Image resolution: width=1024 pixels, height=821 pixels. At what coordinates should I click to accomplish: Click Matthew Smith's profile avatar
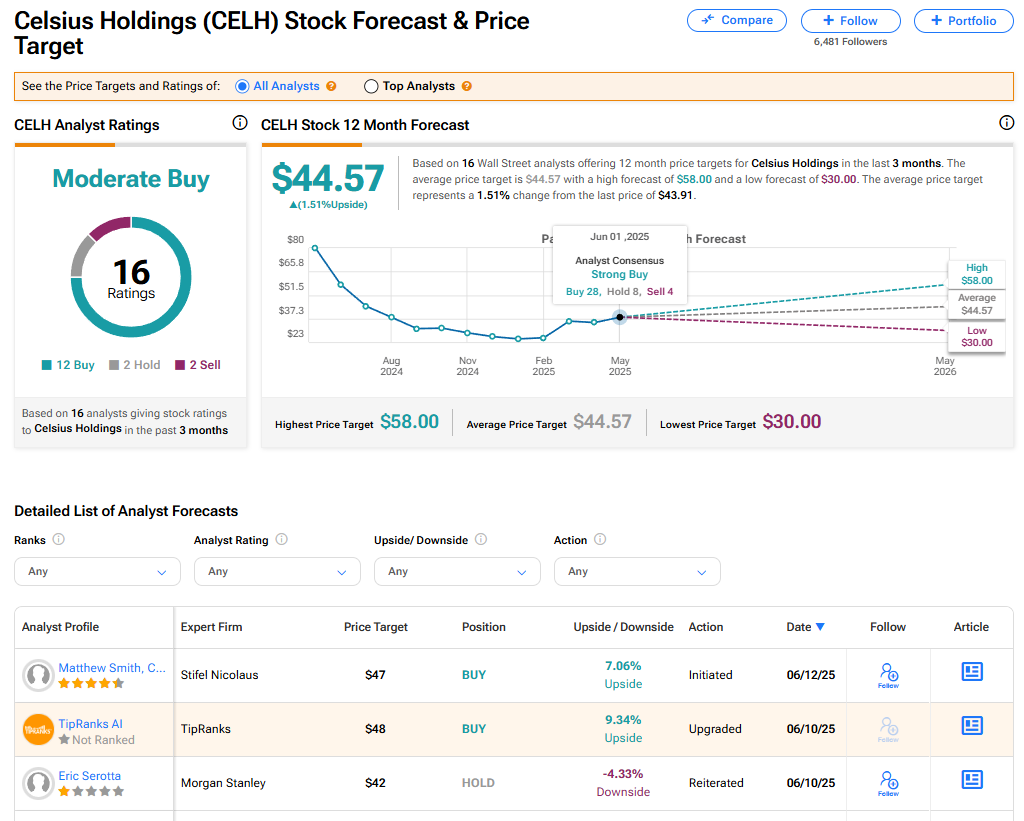38,675
